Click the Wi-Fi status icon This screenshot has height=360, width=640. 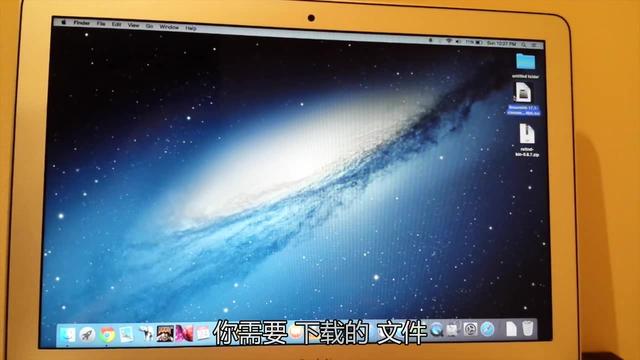tap(449, 41)
